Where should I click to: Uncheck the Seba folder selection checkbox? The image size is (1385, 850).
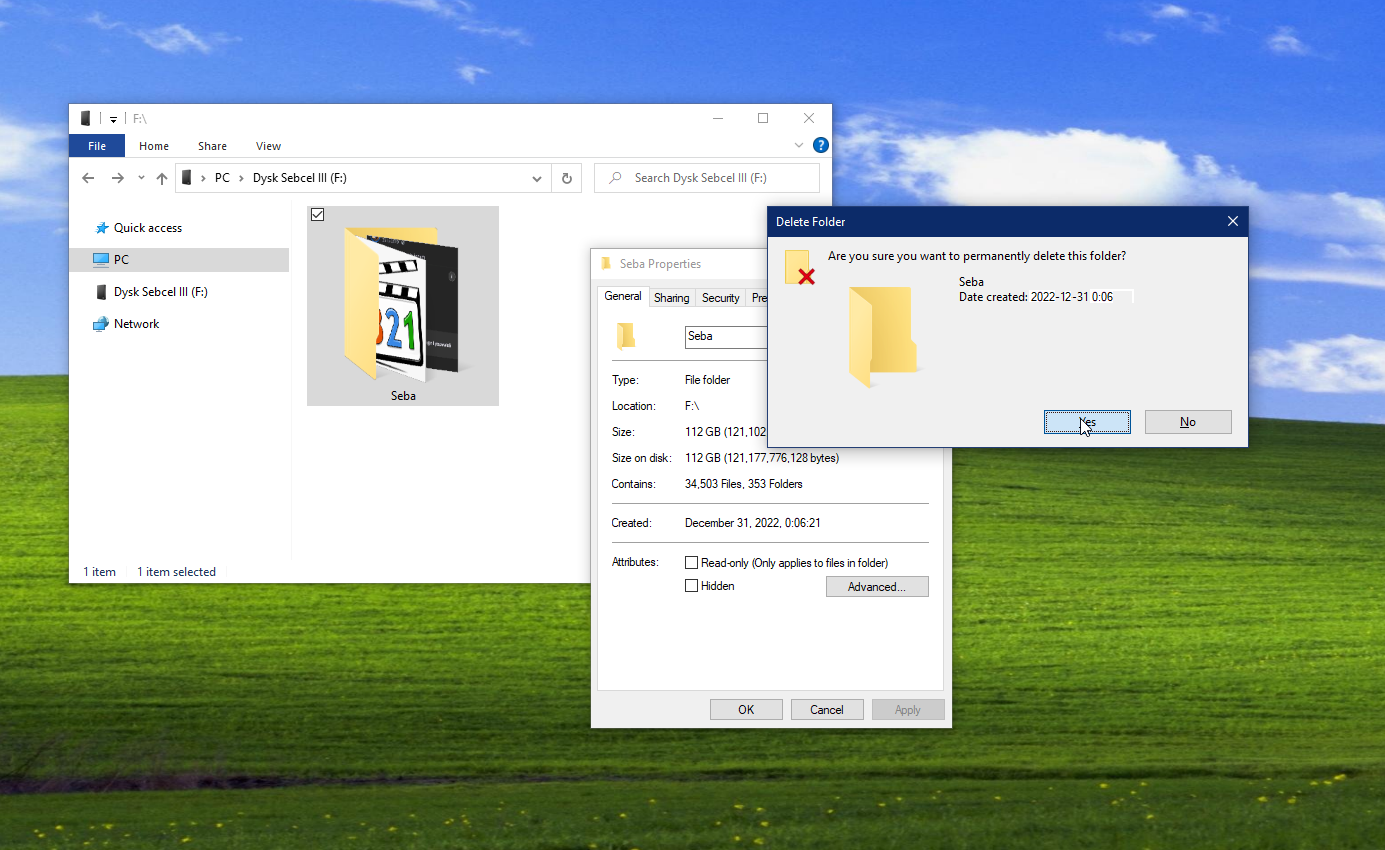317,214
